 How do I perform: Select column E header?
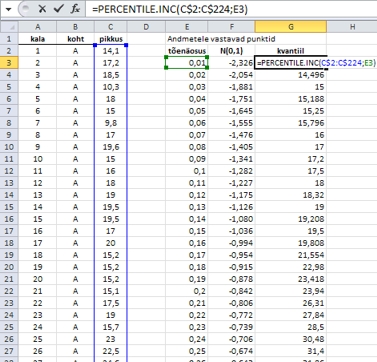click(187, 27)
